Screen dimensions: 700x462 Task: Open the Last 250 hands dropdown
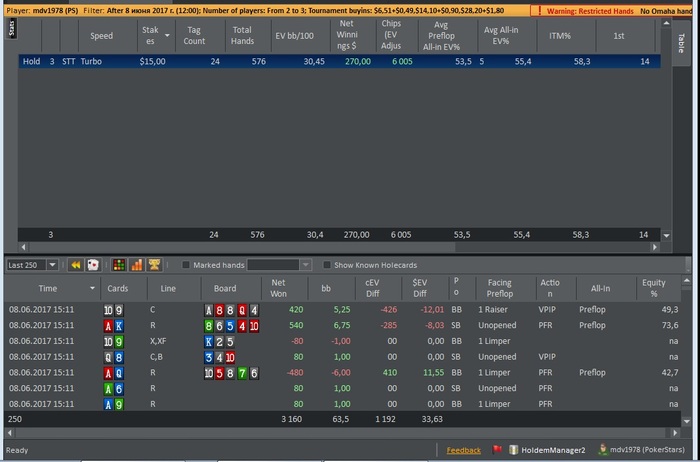coord(52,265)
